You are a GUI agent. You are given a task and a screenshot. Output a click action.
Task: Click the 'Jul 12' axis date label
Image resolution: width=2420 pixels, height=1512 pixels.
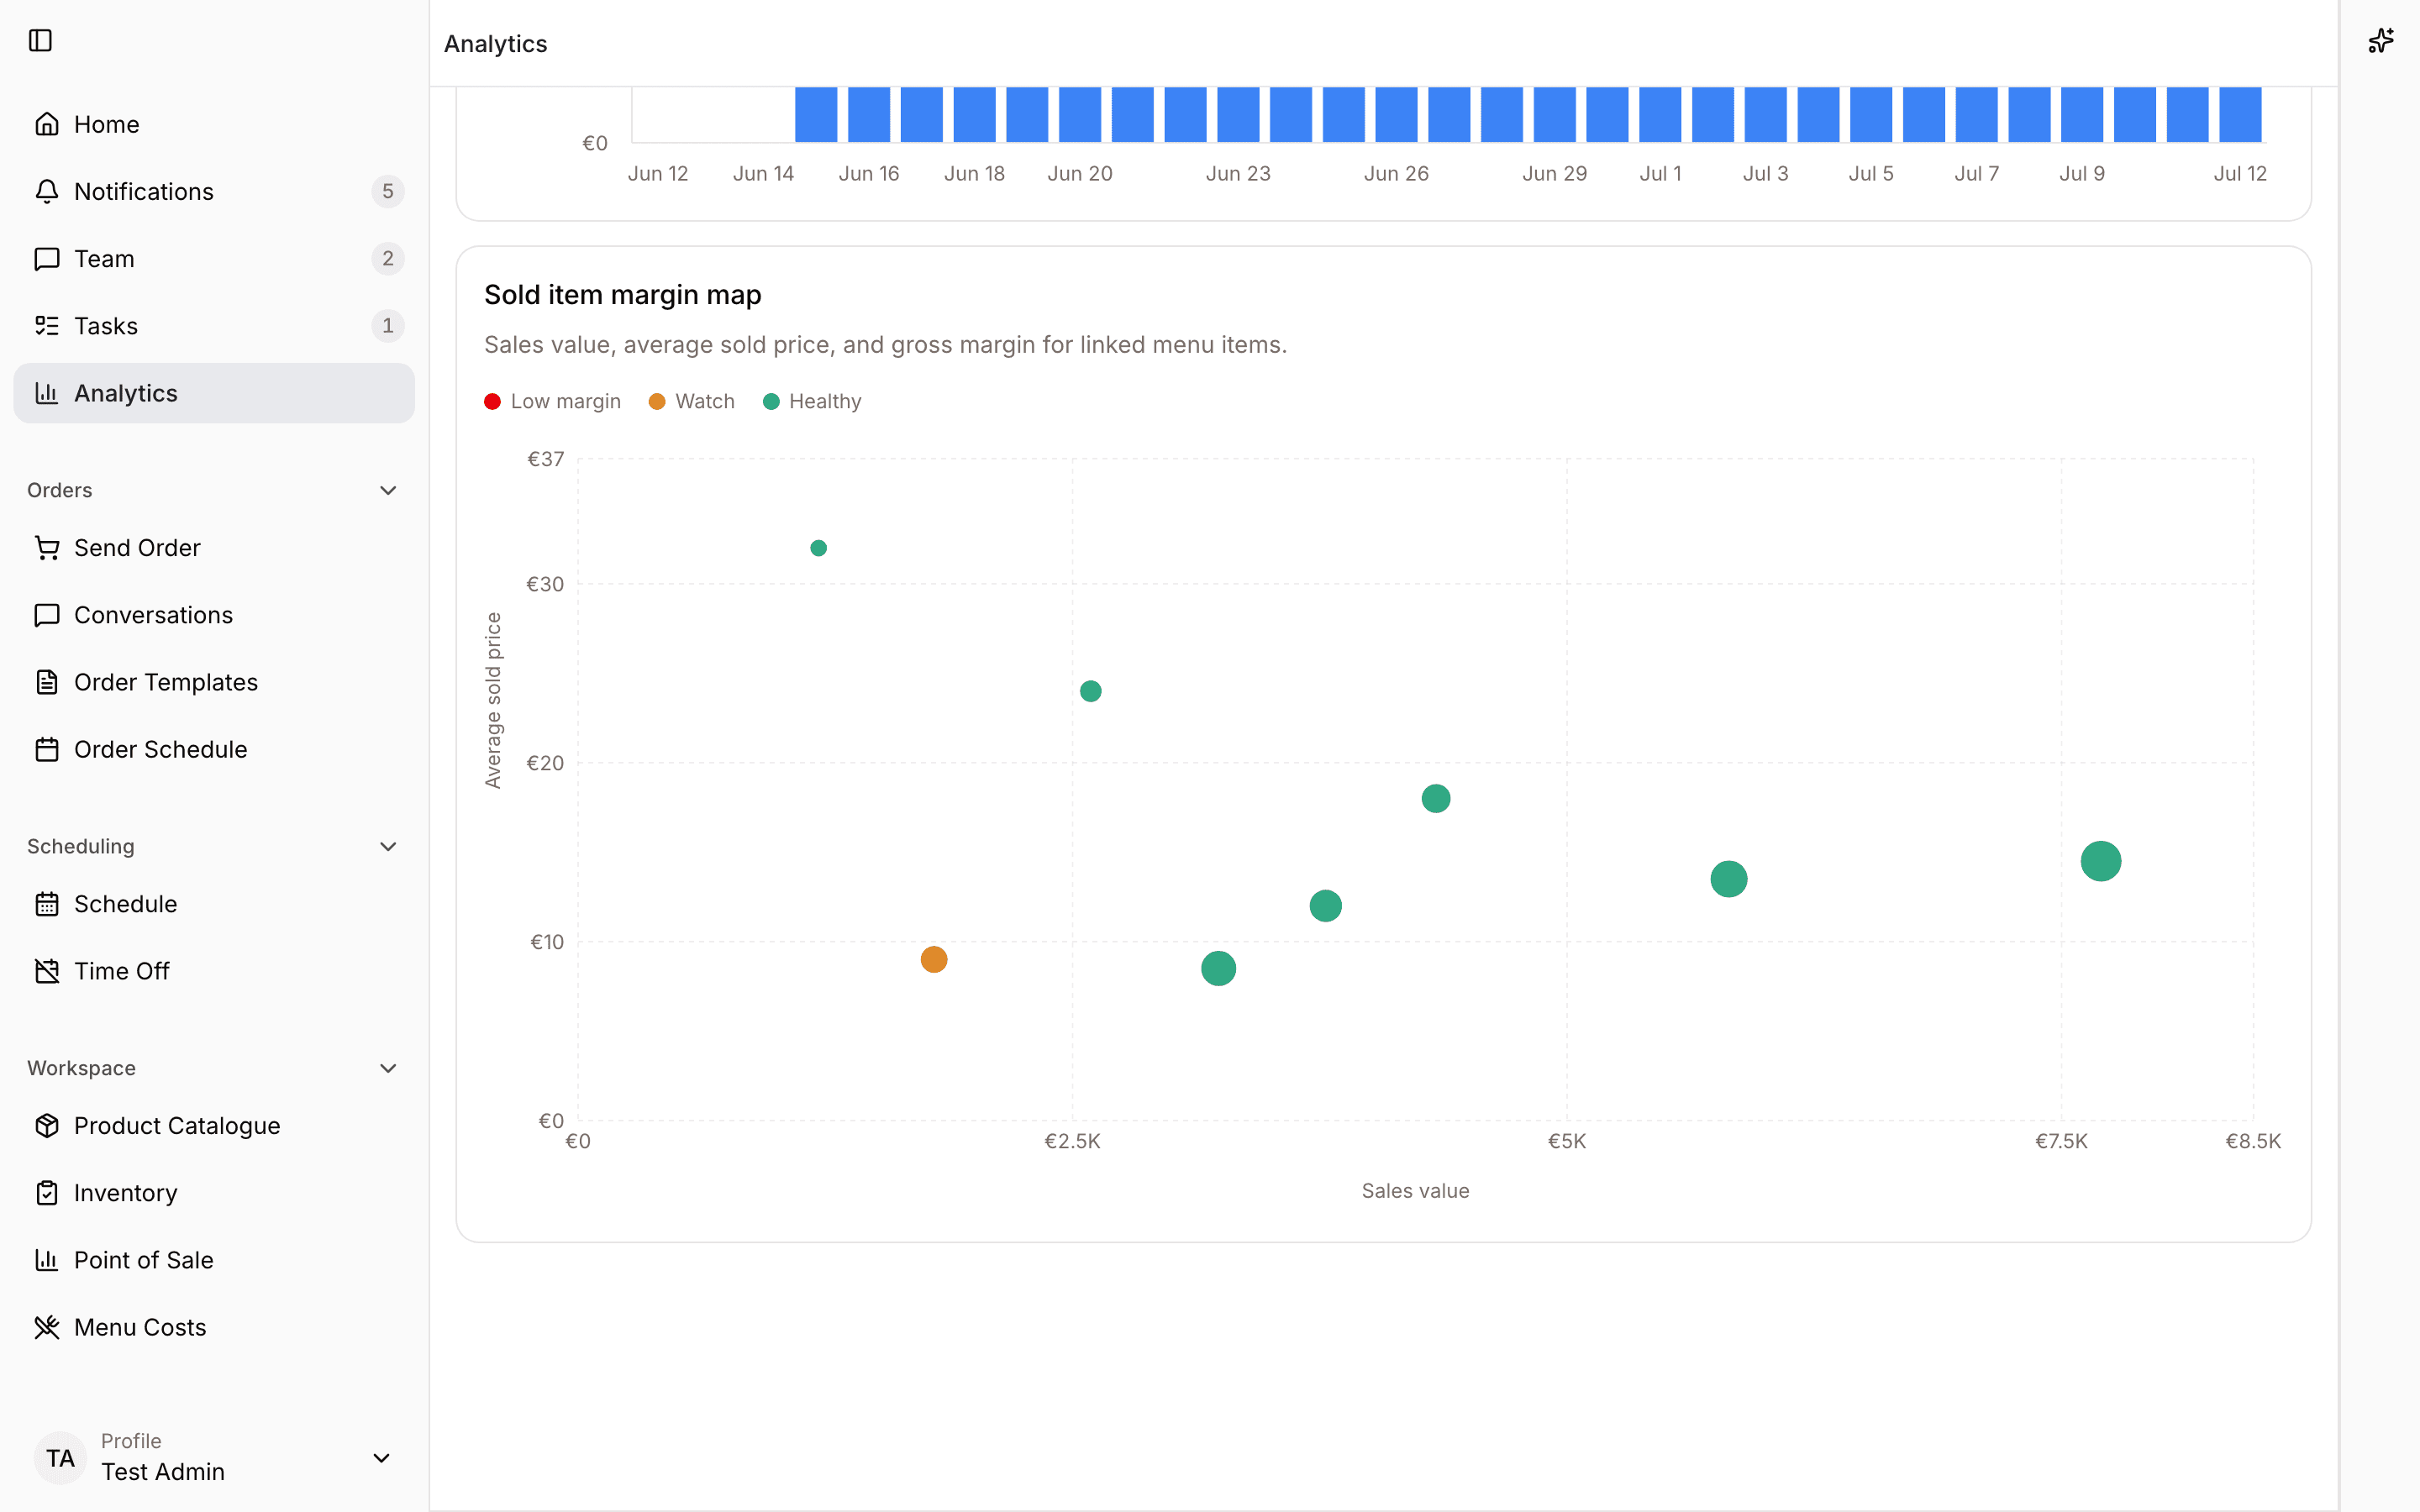pos(2240,173)
